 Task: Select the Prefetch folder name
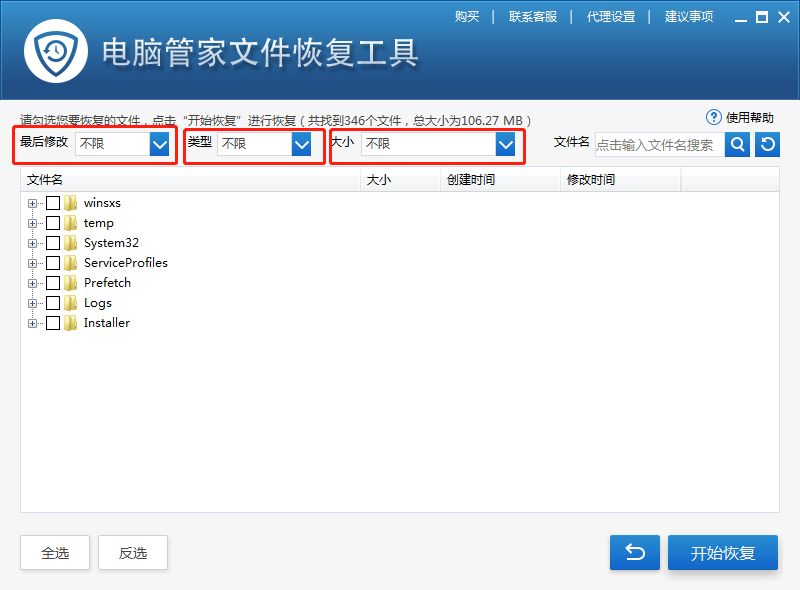107,283
